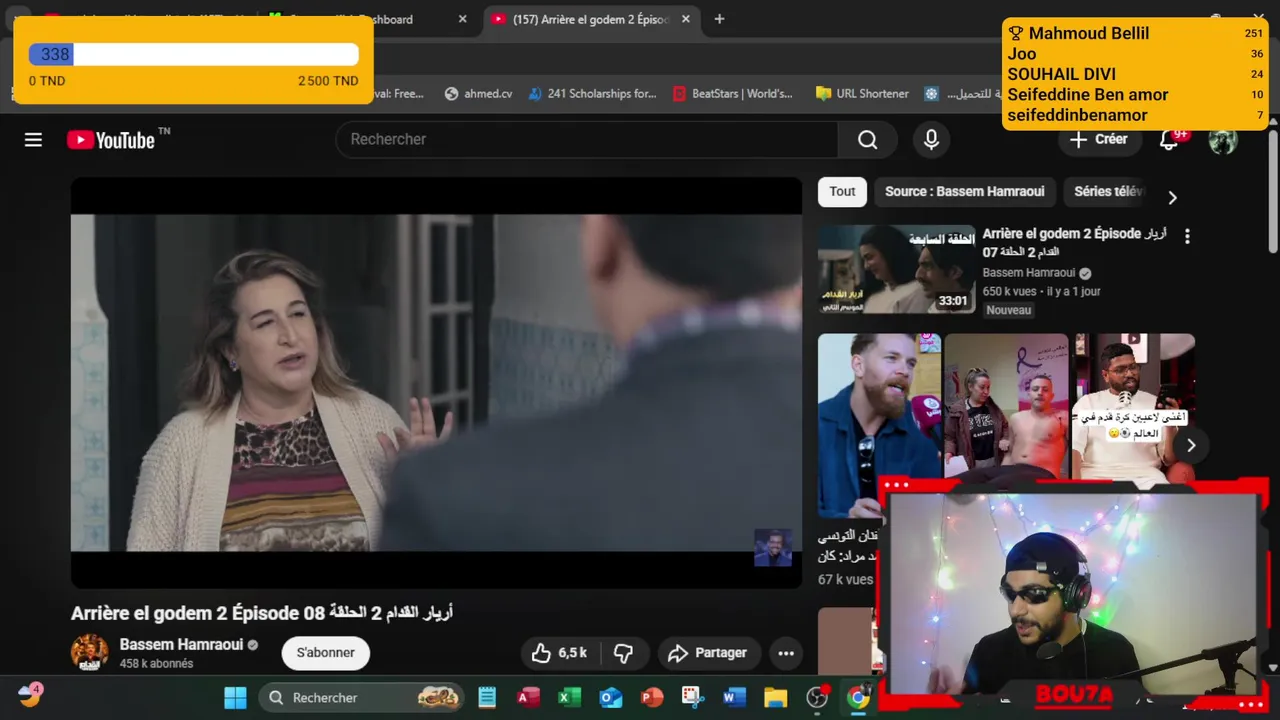Launch Outlook from the taskbar
This screenshot has width=1280, height=720.
(x=610, y=697)
